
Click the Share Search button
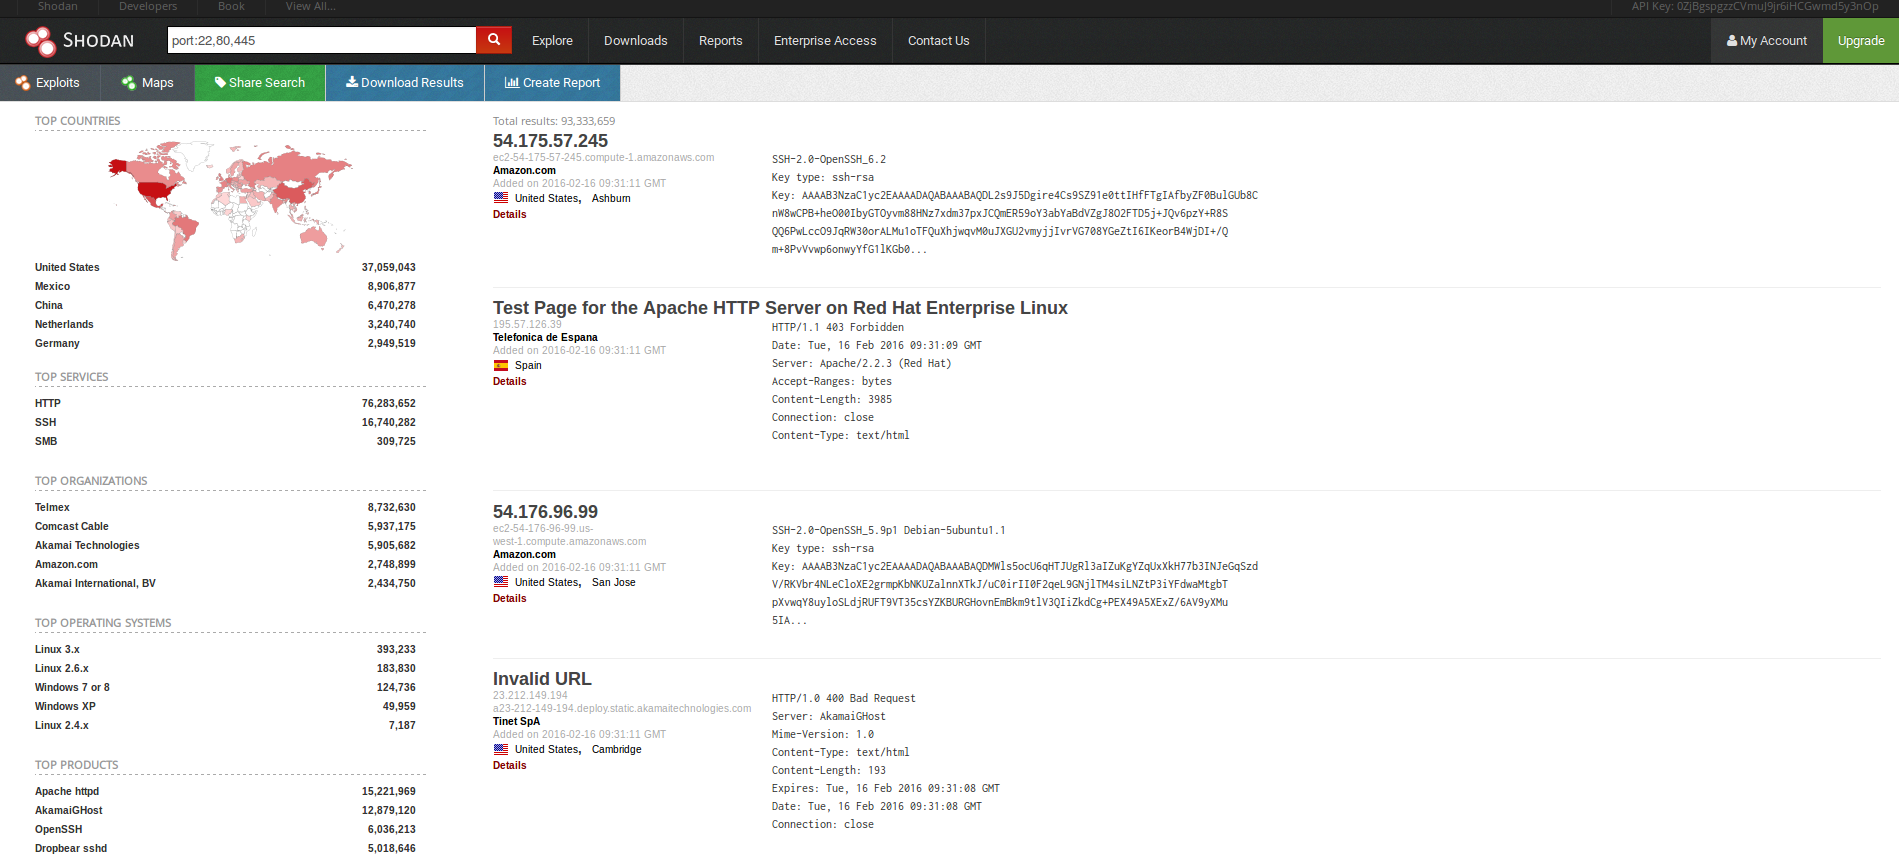pyautogui.click(x=260, y=83)
